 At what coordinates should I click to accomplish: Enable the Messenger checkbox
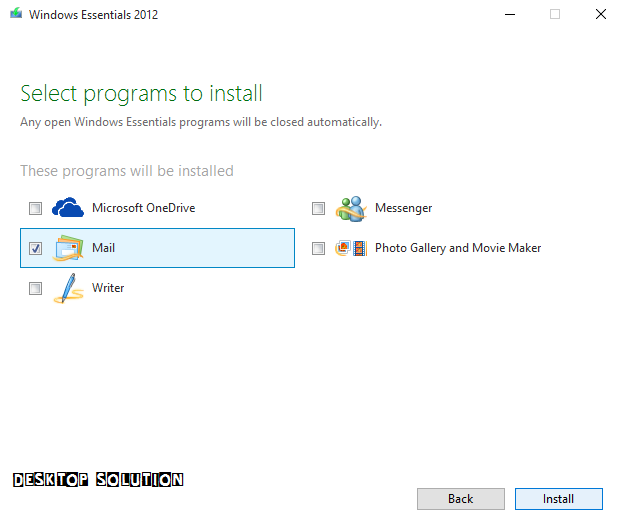click(x=318, y=208)
